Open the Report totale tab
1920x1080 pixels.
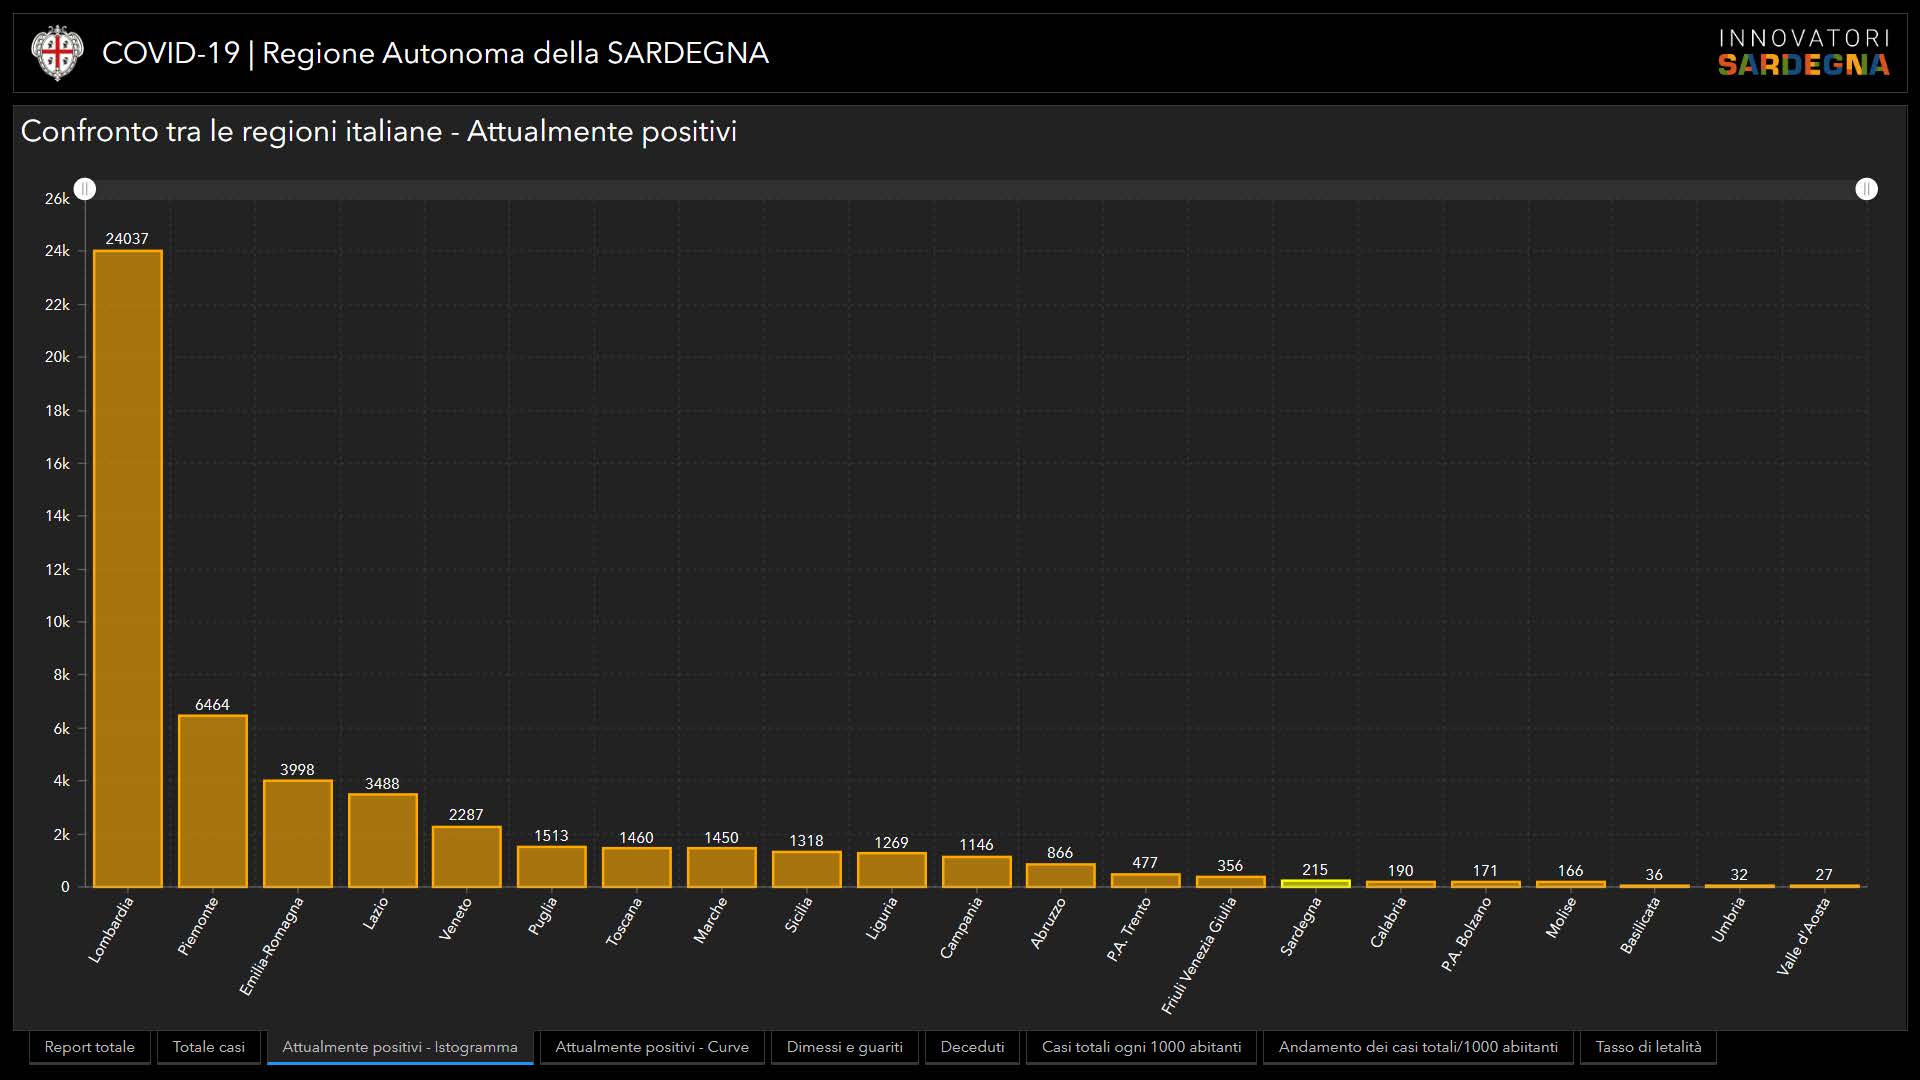pos(90,1047)
